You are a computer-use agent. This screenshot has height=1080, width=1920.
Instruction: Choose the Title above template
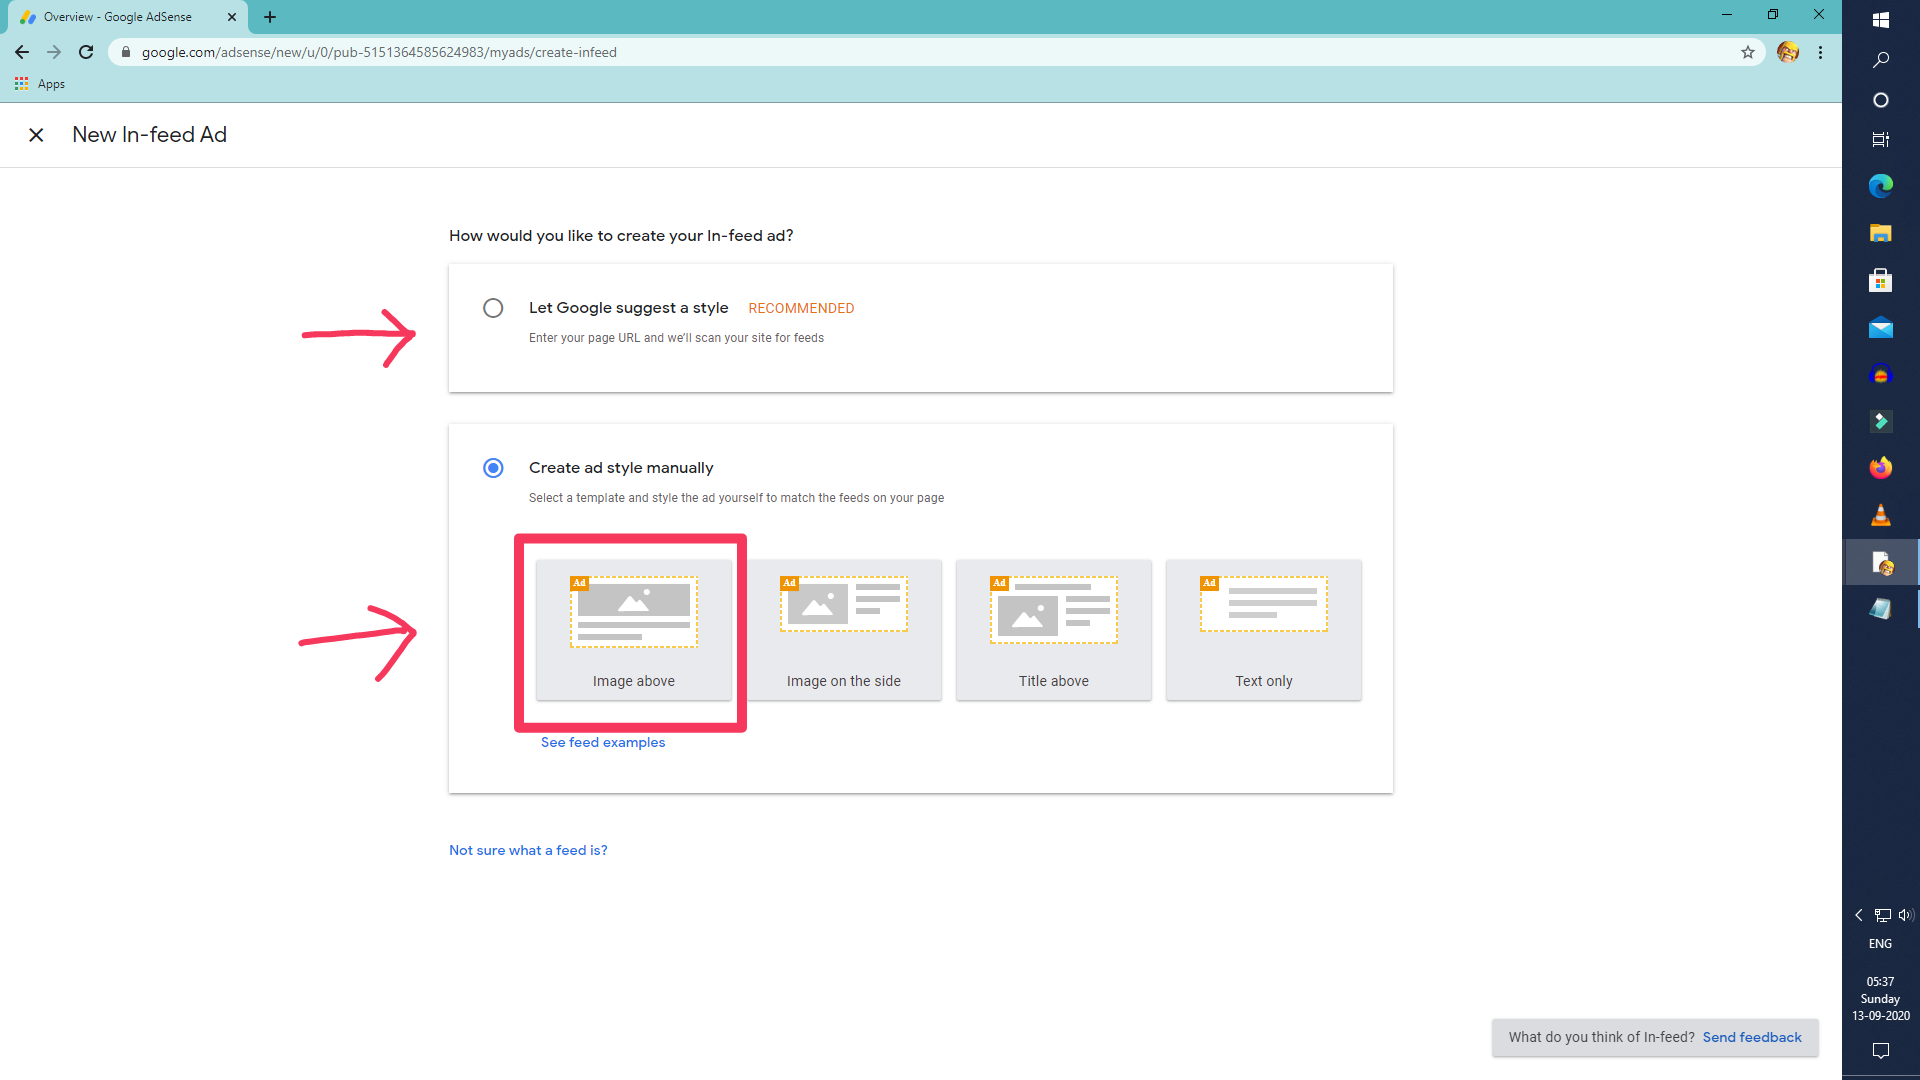coord(1053,630)
